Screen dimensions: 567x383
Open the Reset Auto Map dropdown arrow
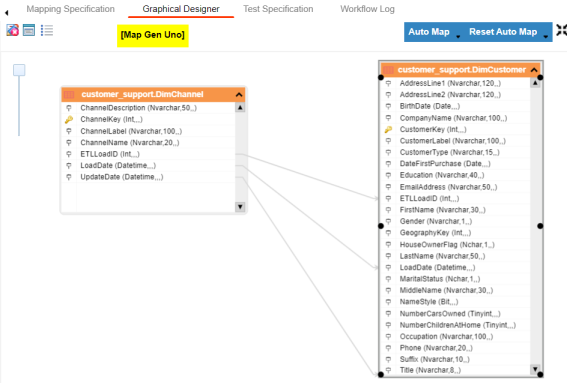(x=546, y=37)
